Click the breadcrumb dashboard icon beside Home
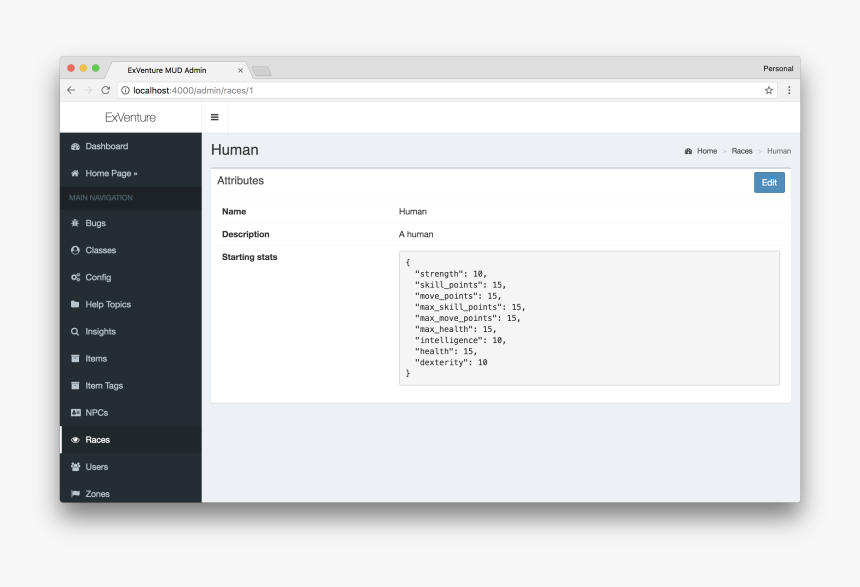The height and width of the screenshot is (587, 860). (x=688, y=151)
